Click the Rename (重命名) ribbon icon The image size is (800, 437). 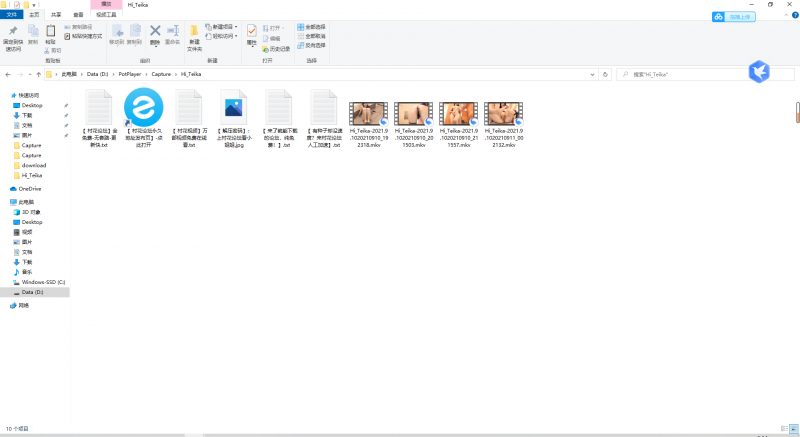172,32
